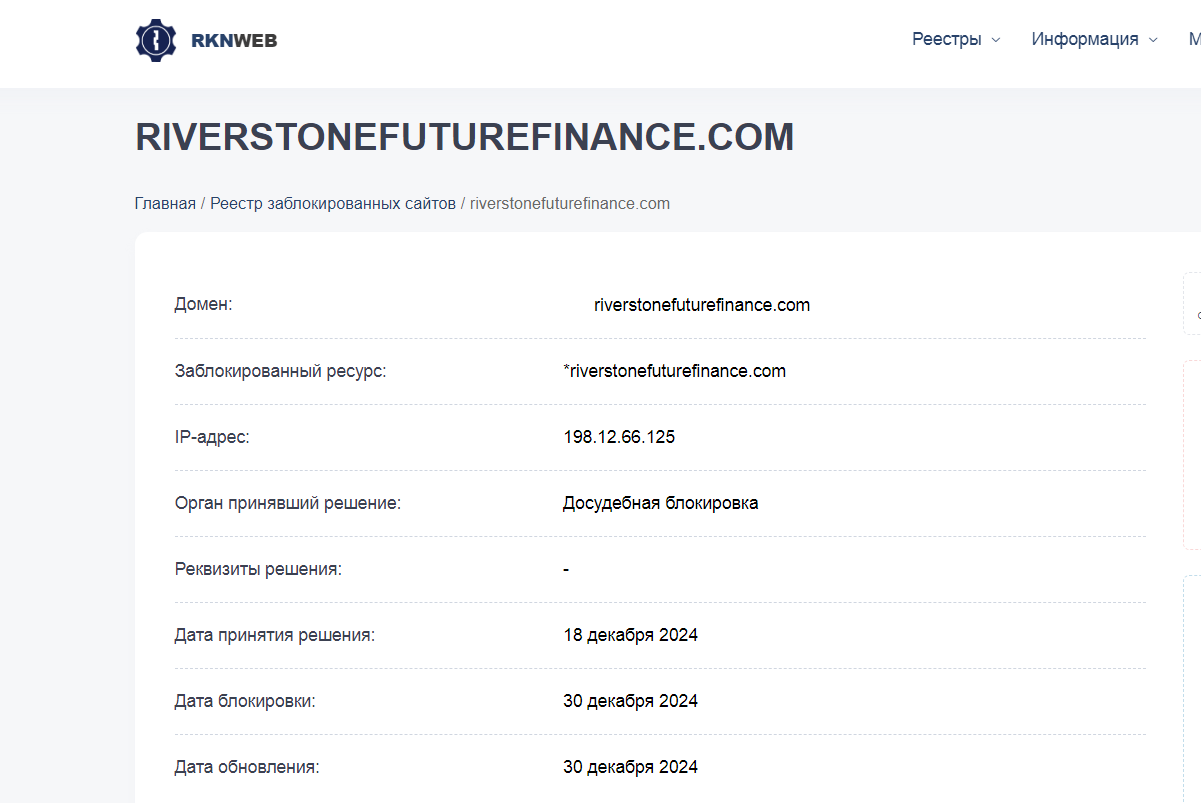The height and width of the screenshot is (803, 1201).
Task: Click the Реквизиты решения dash value
Action: (565, 569)
